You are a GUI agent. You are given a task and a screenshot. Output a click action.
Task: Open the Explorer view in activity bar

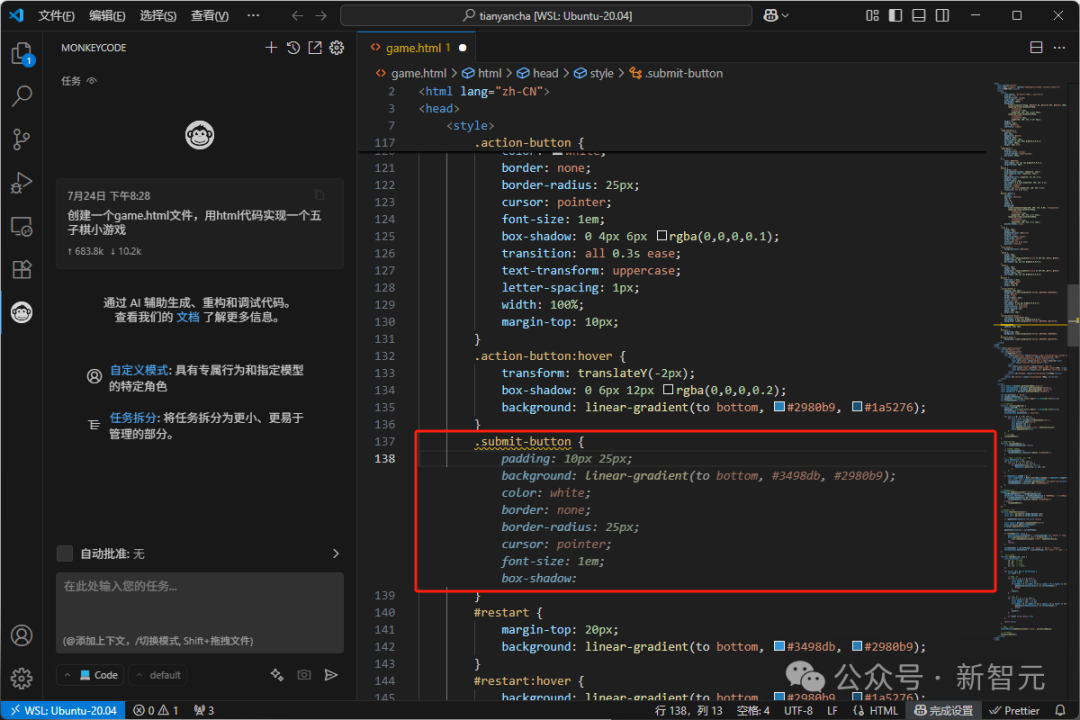pos(21,54)
